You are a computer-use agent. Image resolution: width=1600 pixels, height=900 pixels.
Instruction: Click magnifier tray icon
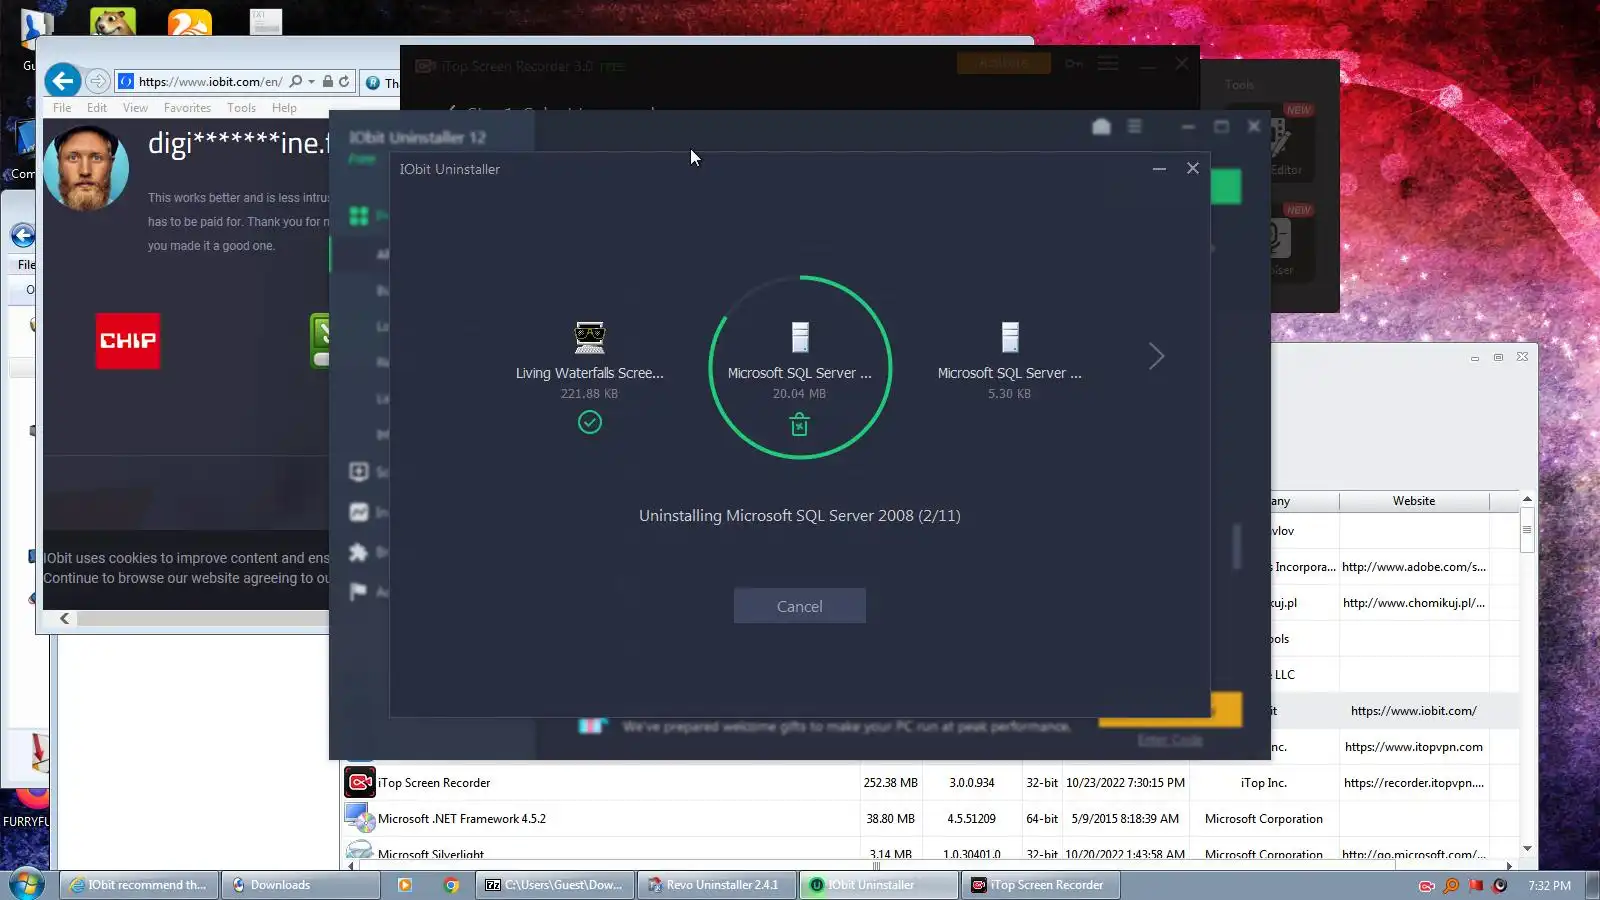(x=1451, y=886)
